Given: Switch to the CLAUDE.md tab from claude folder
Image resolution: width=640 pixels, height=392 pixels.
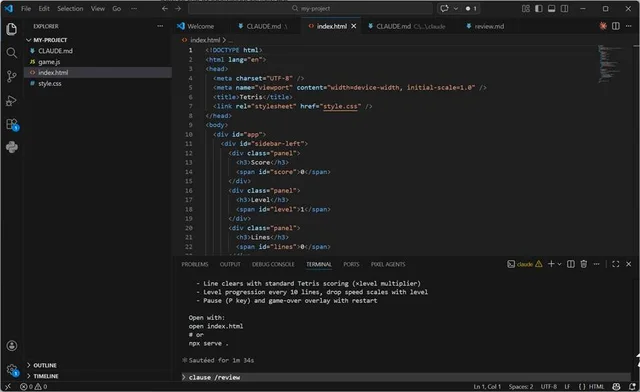Looking at the screenshot, I should [x=407, y=26].
